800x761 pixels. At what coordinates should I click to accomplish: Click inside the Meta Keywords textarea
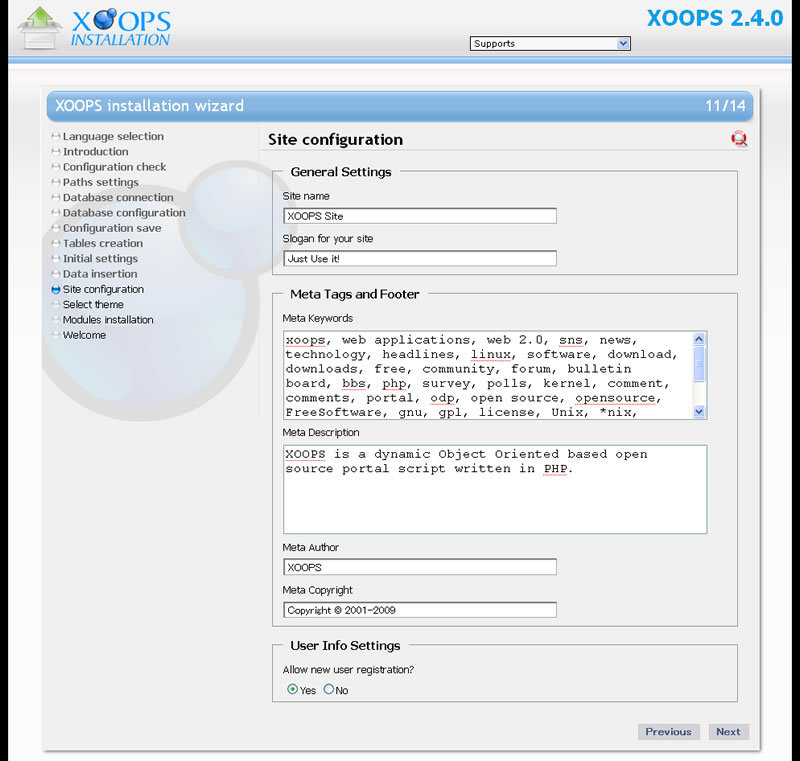(488, 375)
